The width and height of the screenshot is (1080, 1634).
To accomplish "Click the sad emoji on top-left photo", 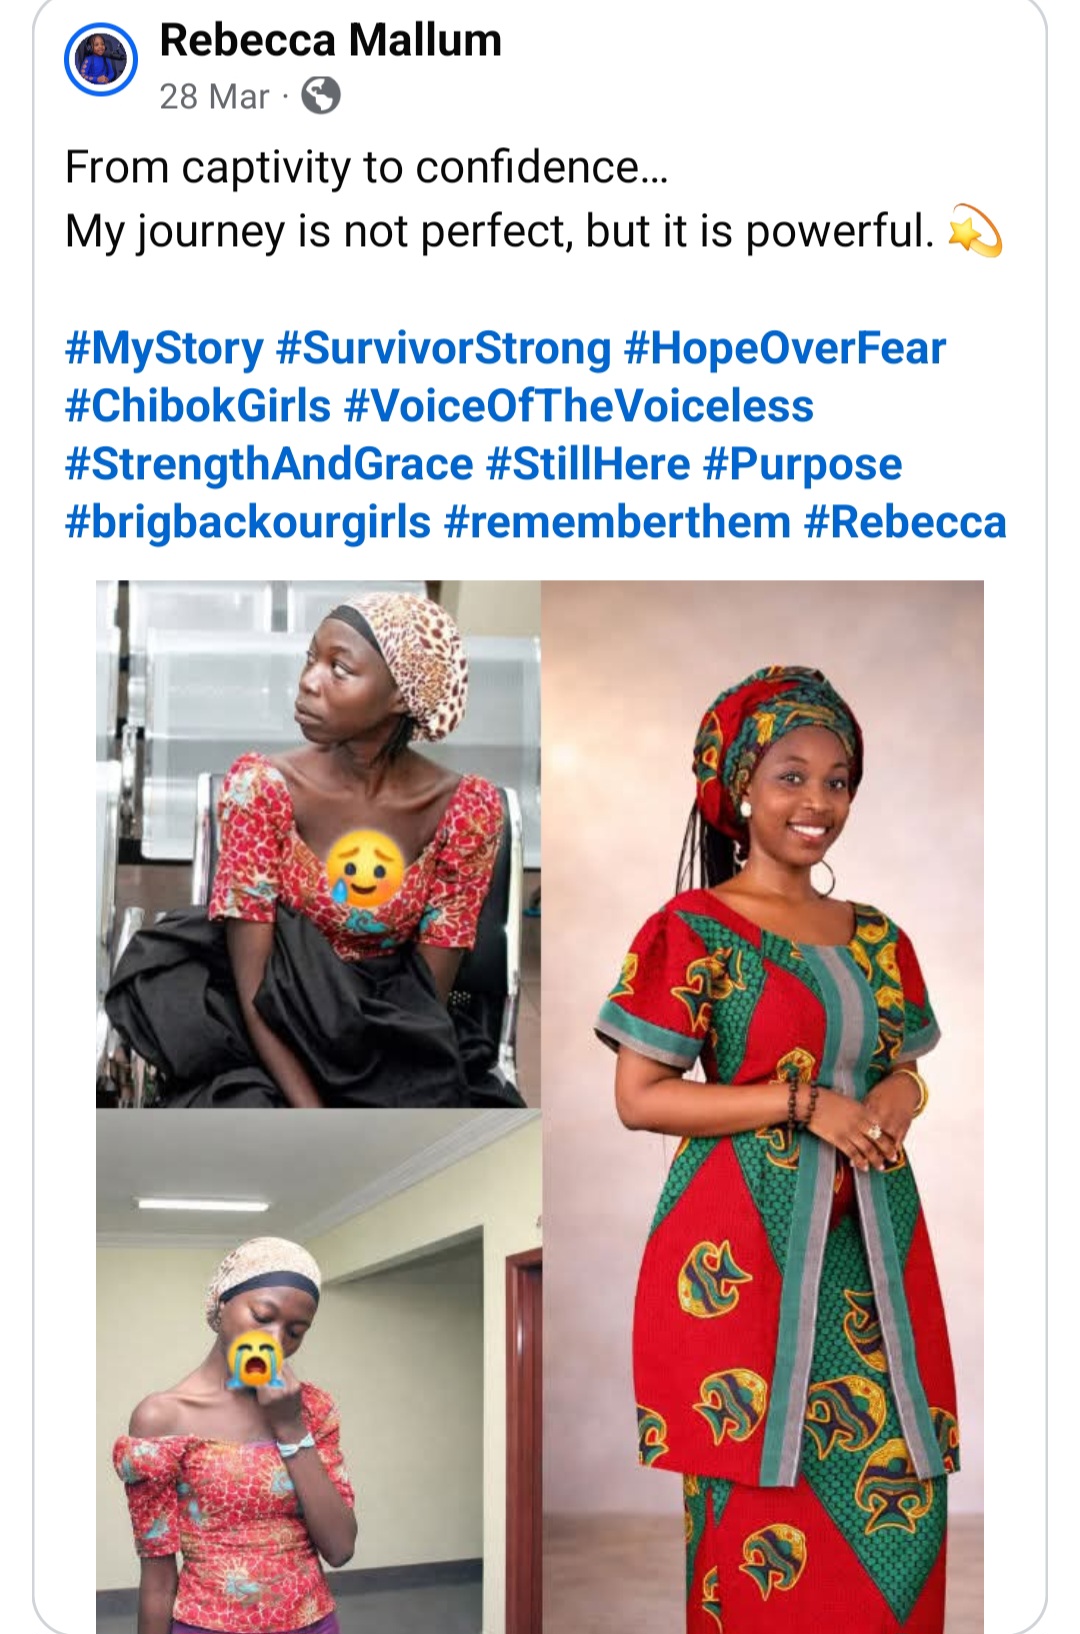I will (x=367, y=868).
